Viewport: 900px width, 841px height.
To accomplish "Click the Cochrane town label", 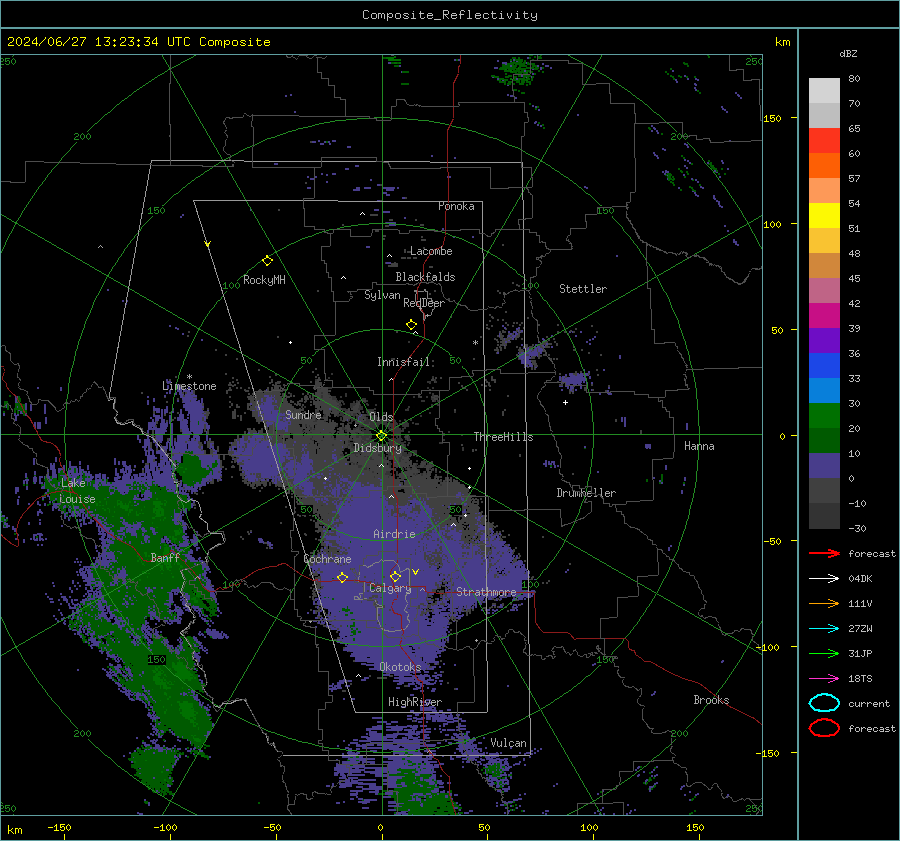I will [x=327, y=559].
